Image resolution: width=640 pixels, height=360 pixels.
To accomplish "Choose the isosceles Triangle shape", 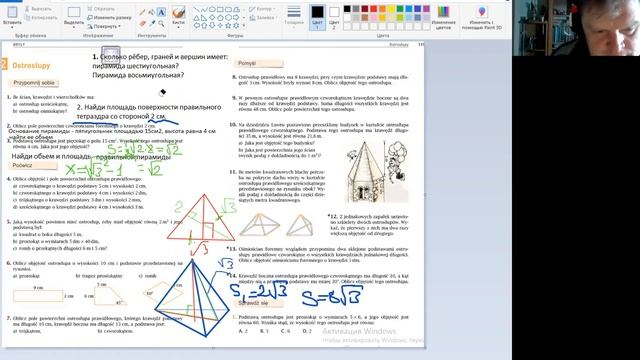I will [197, 18].
